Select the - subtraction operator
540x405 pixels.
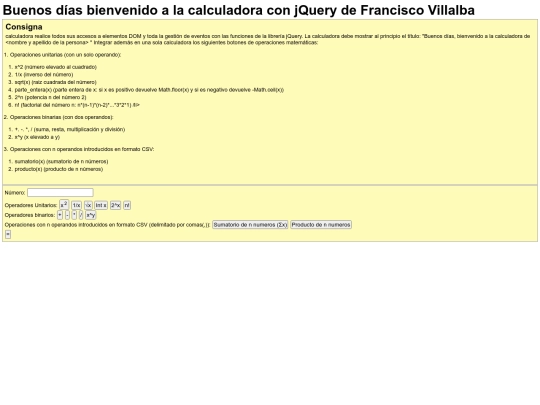click(67, 215)
